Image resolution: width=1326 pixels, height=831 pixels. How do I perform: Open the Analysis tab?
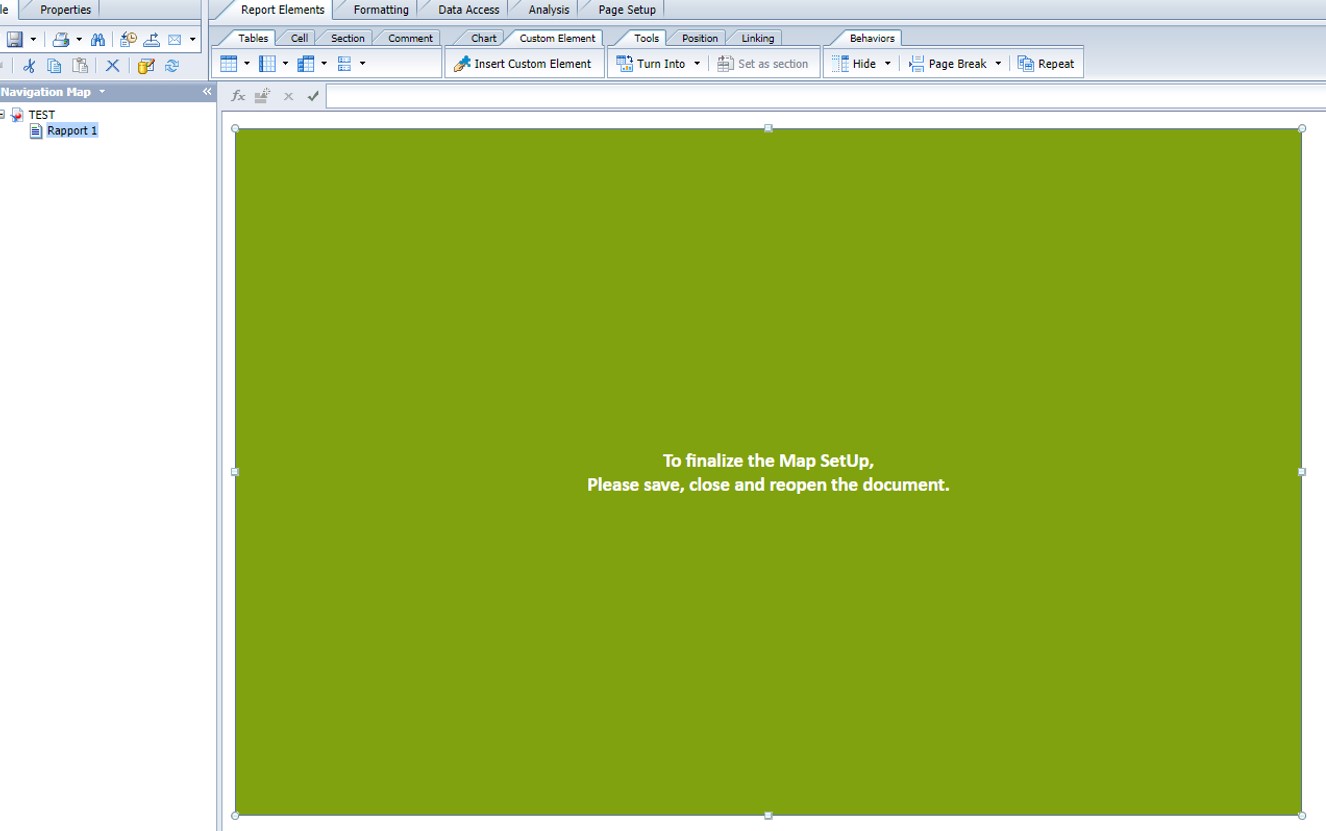[548, 10]
